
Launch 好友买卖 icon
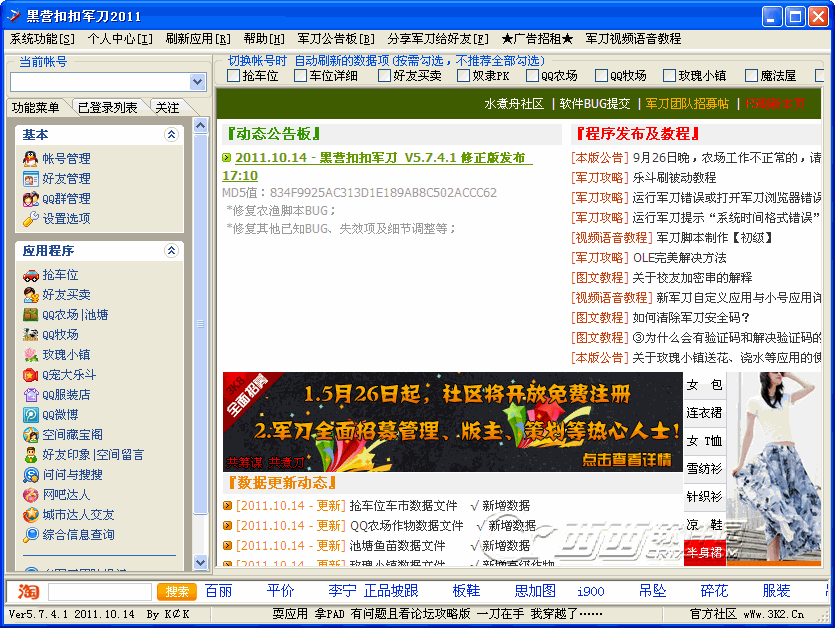coord(30,295)
